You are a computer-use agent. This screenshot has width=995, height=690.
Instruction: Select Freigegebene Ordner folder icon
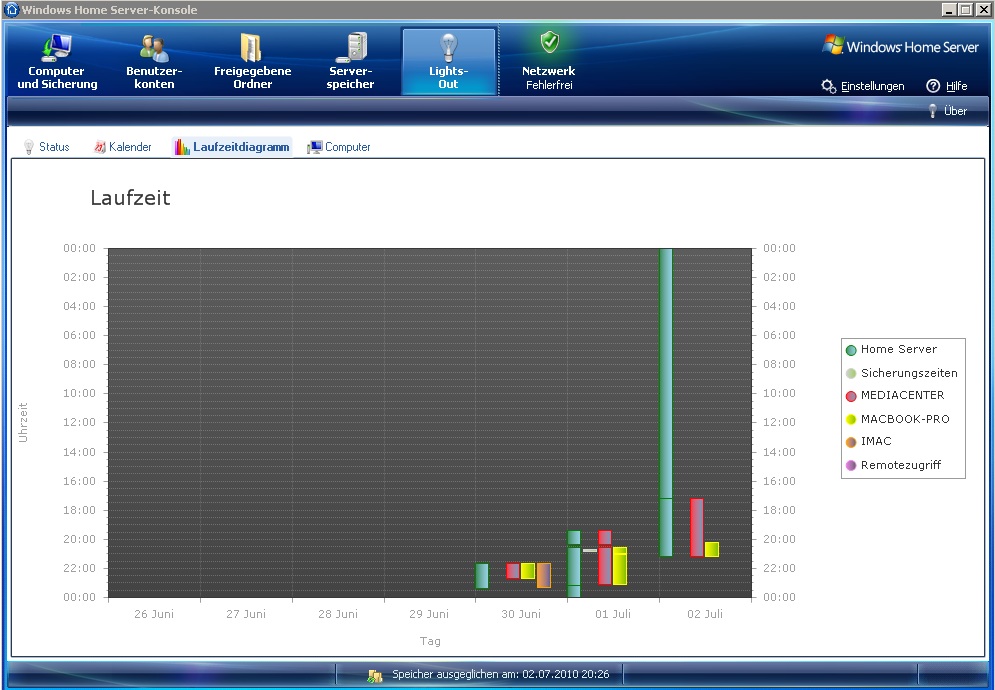(x=251, y=47)
